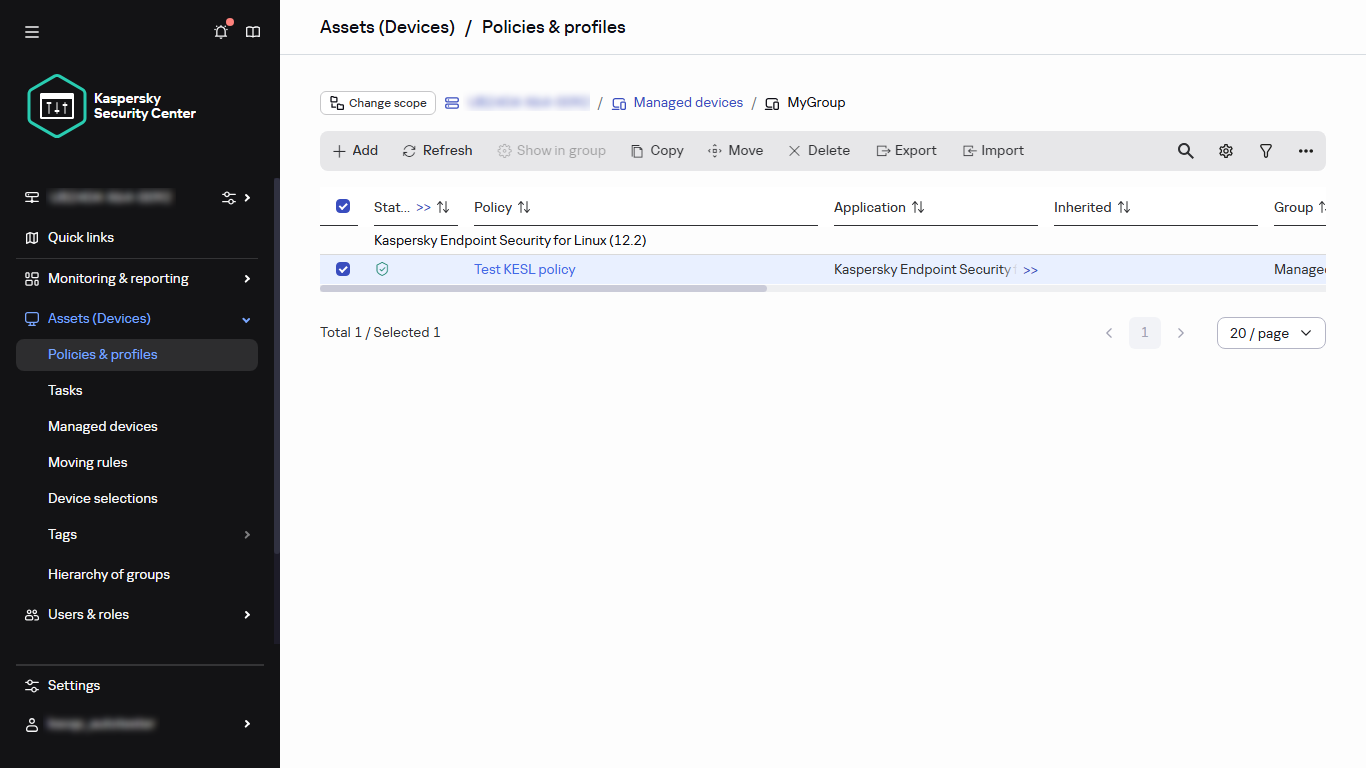Image resolution: width=1366 pixels, height=768 pixels.
Task: View notifications via the bell icon
Action: pos(220,31)
